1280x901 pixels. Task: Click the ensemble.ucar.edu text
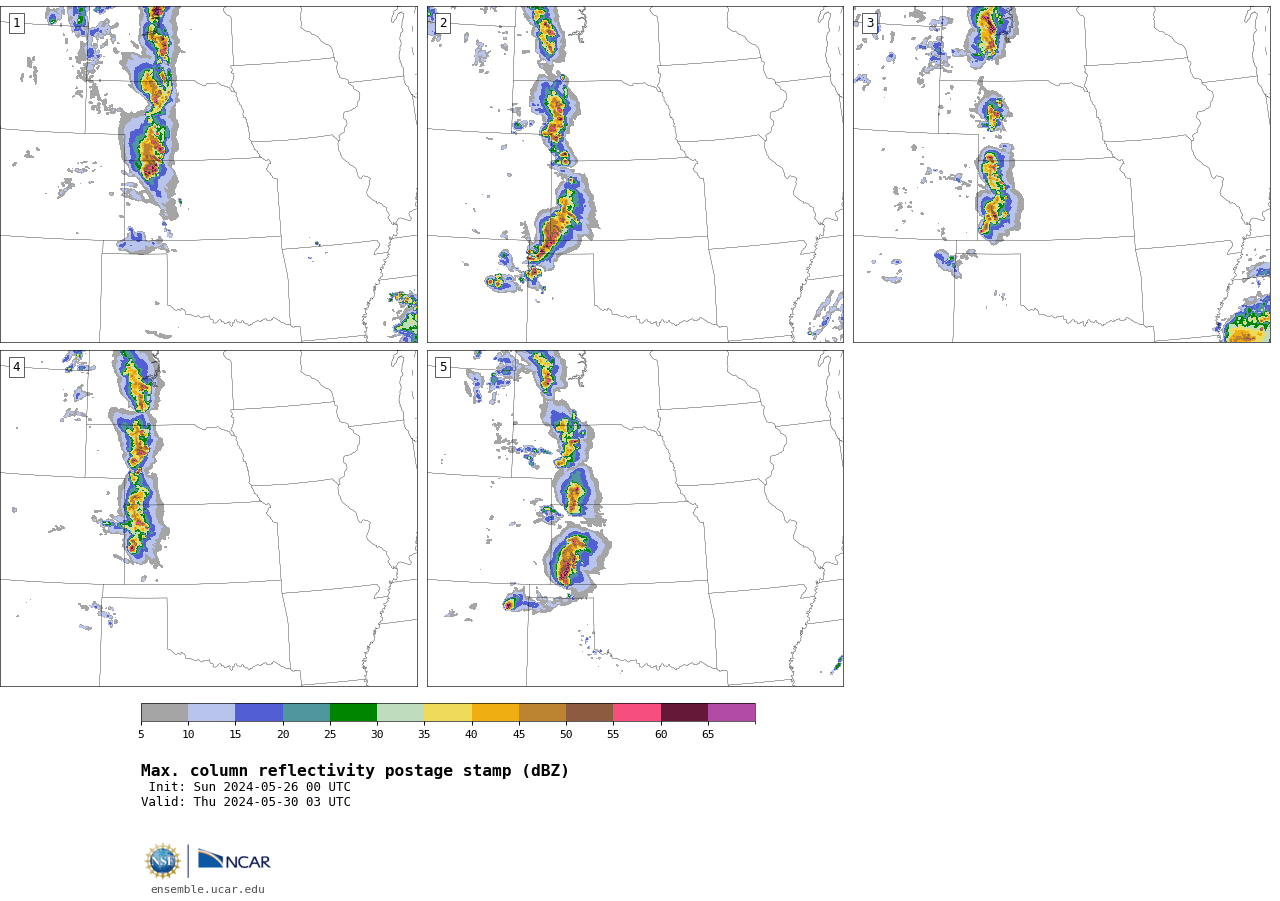[208, 889]
